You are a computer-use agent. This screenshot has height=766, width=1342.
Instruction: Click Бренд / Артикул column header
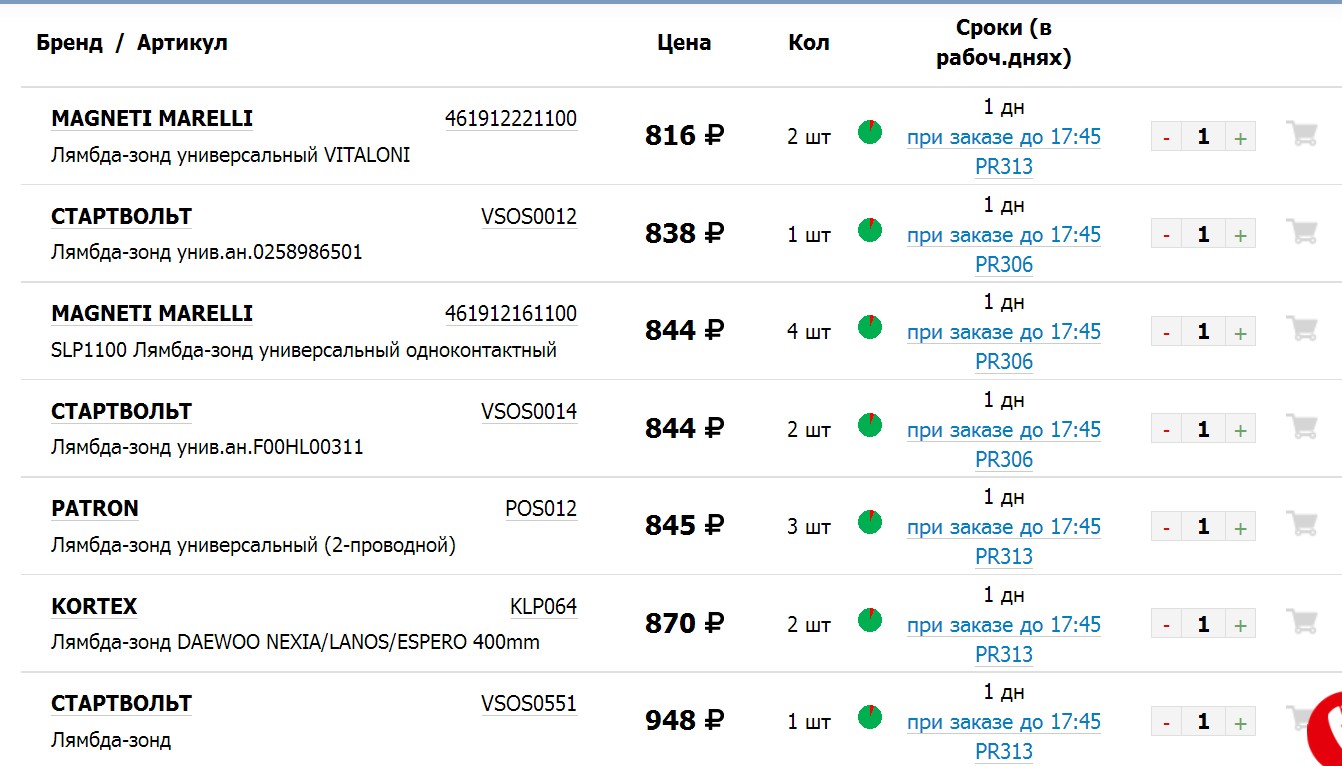pyautogui.click(x=132, y=43)
